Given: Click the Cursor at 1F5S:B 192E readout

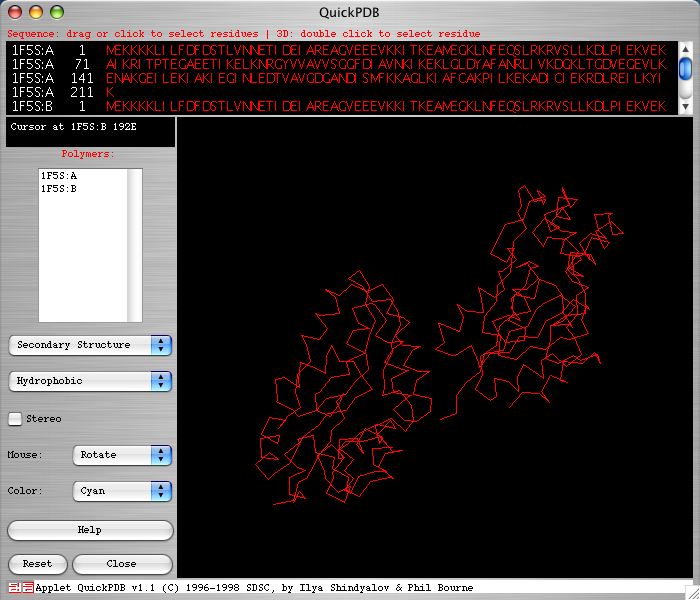Looking at the screenshot, I should (74, 127).
